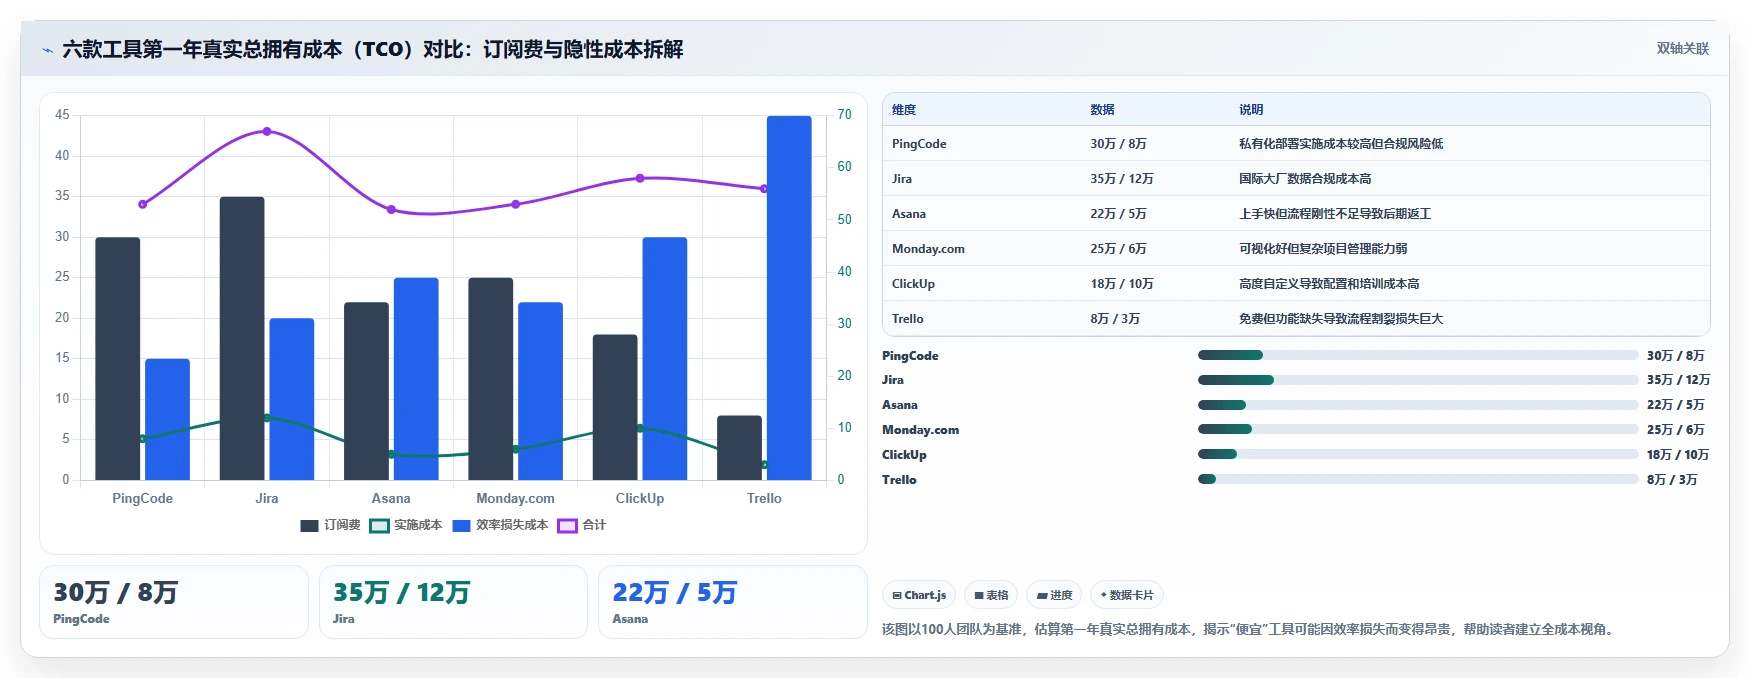The width and height of the screenshot is (1750, 678).
Task: Click the Monday.com progress value 25万 / 6万
Action: point(1676,430)
